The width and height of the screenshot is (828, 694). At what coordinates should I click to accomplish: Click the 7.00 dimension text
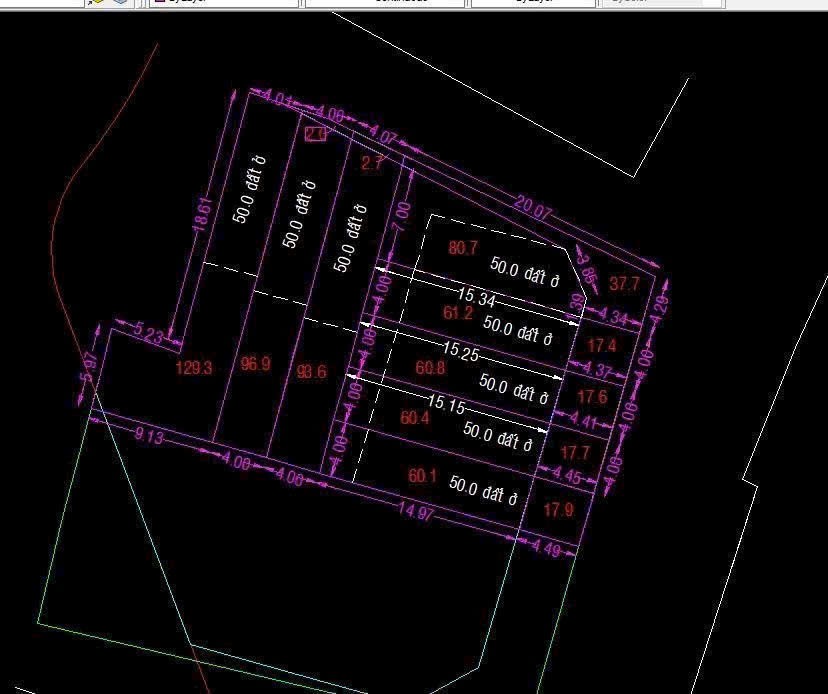point(402,217)
